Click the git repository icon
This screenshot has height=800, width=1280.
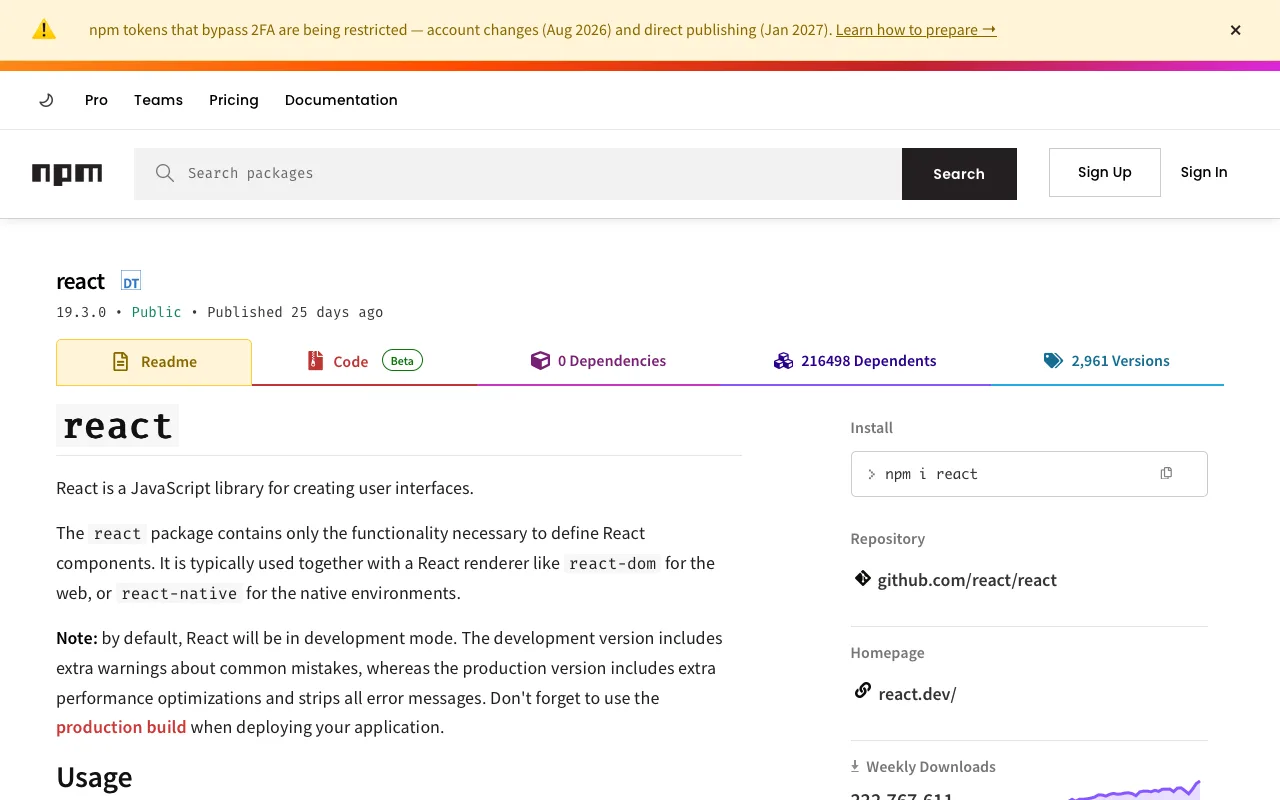[862, 579]
